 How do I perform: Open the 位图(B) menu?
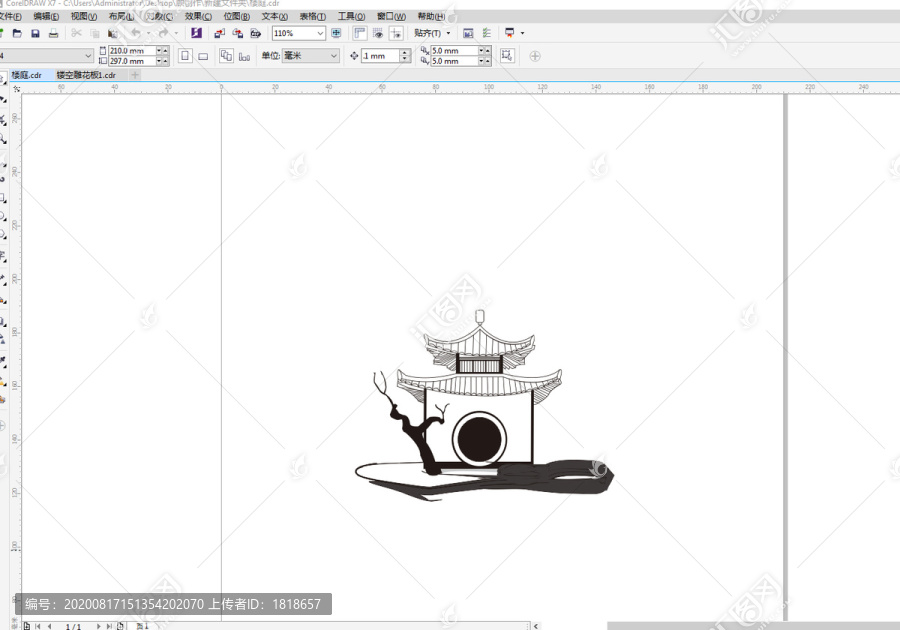(236, 17)
